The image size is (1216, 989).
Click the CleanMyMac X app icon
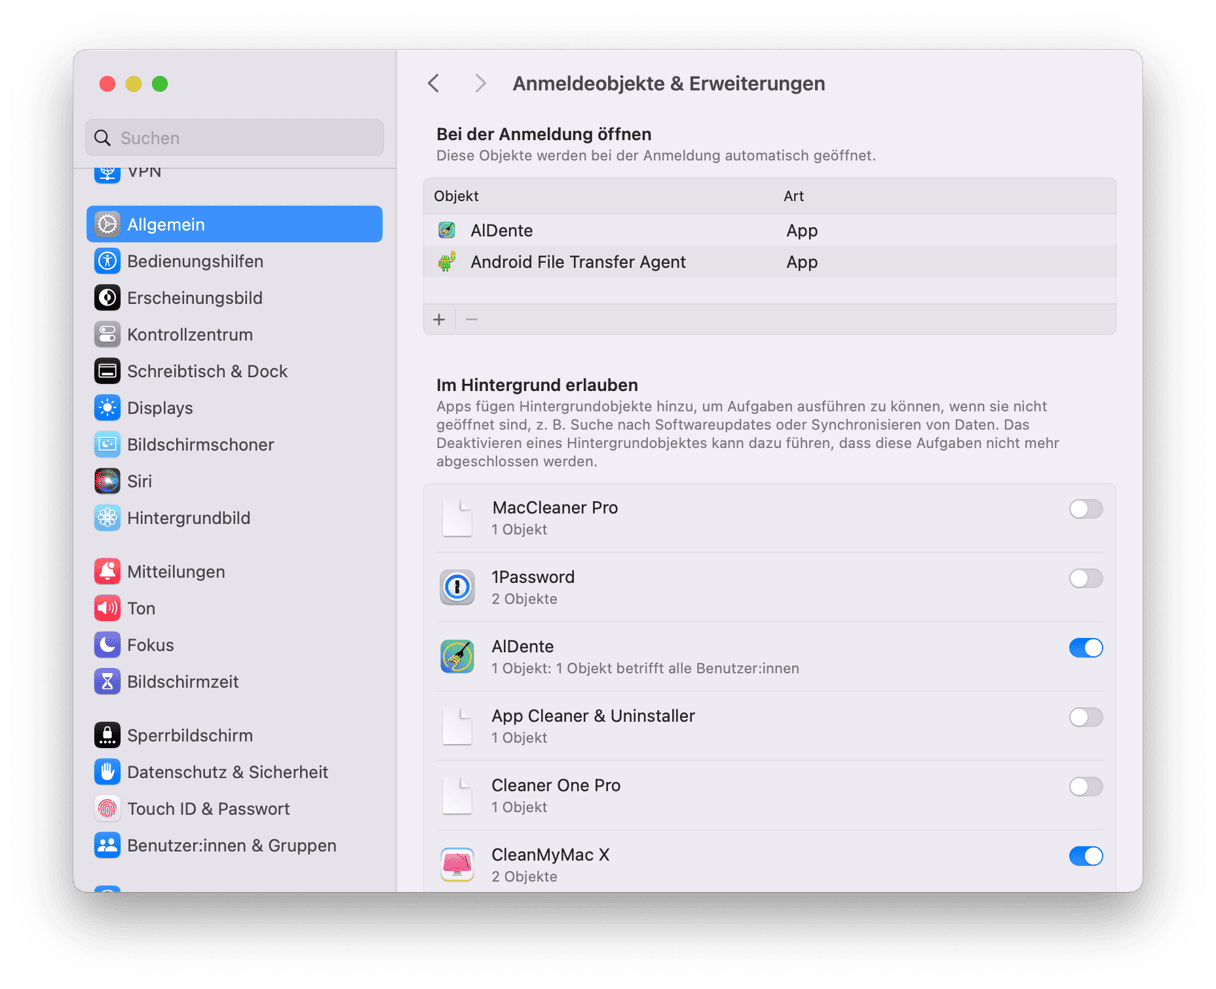click(457, 865)
